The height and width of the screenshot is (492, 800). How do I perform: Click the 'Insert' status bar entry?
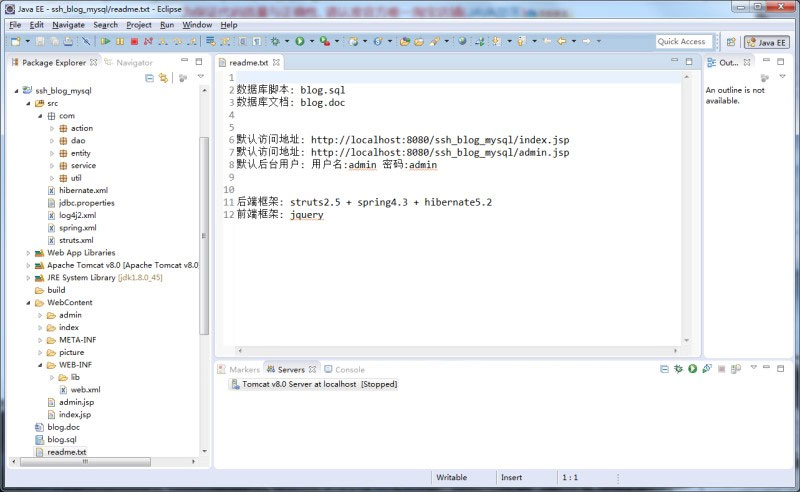pyautogui.click(x=511, y=478)
